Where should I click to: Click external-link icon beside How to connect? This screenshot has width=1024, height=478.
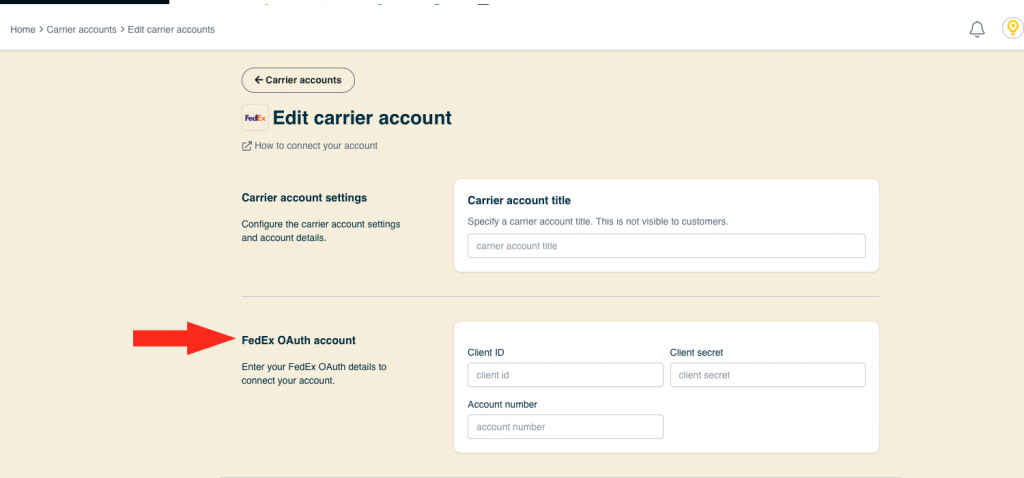(247, 146)
